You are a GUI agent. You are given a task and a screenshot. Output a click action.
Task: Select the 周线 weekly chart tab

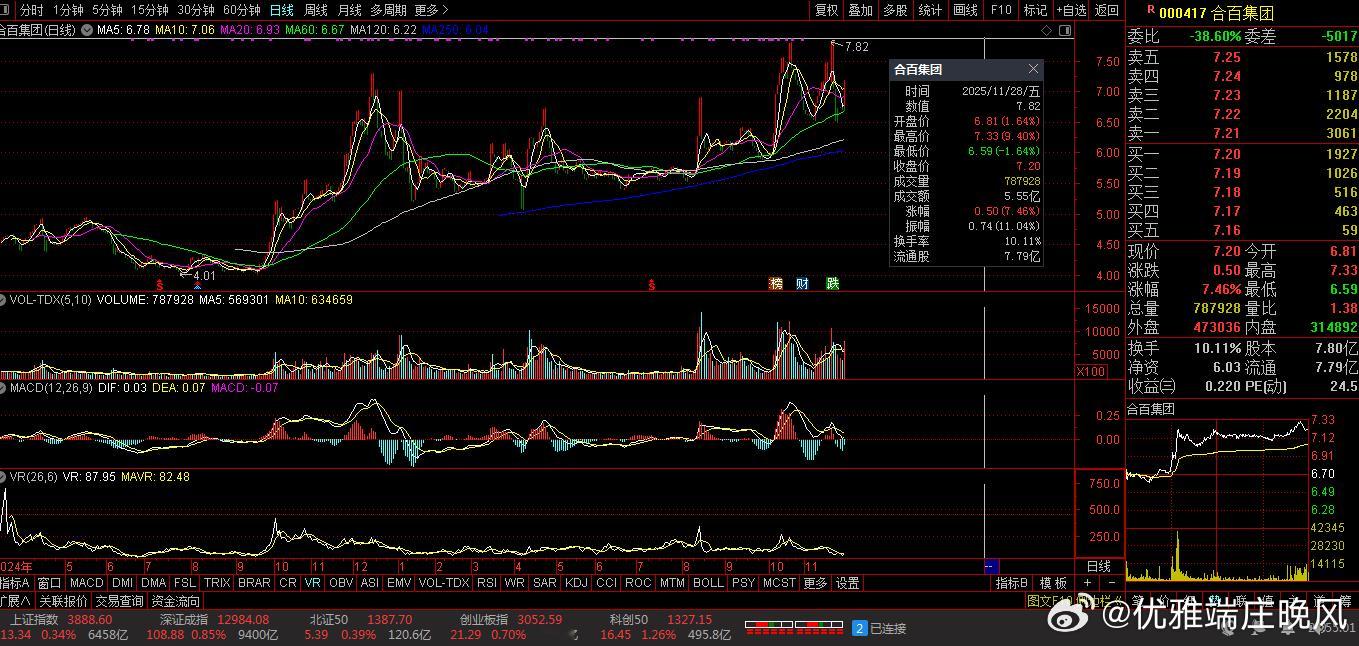pos(315,10)
